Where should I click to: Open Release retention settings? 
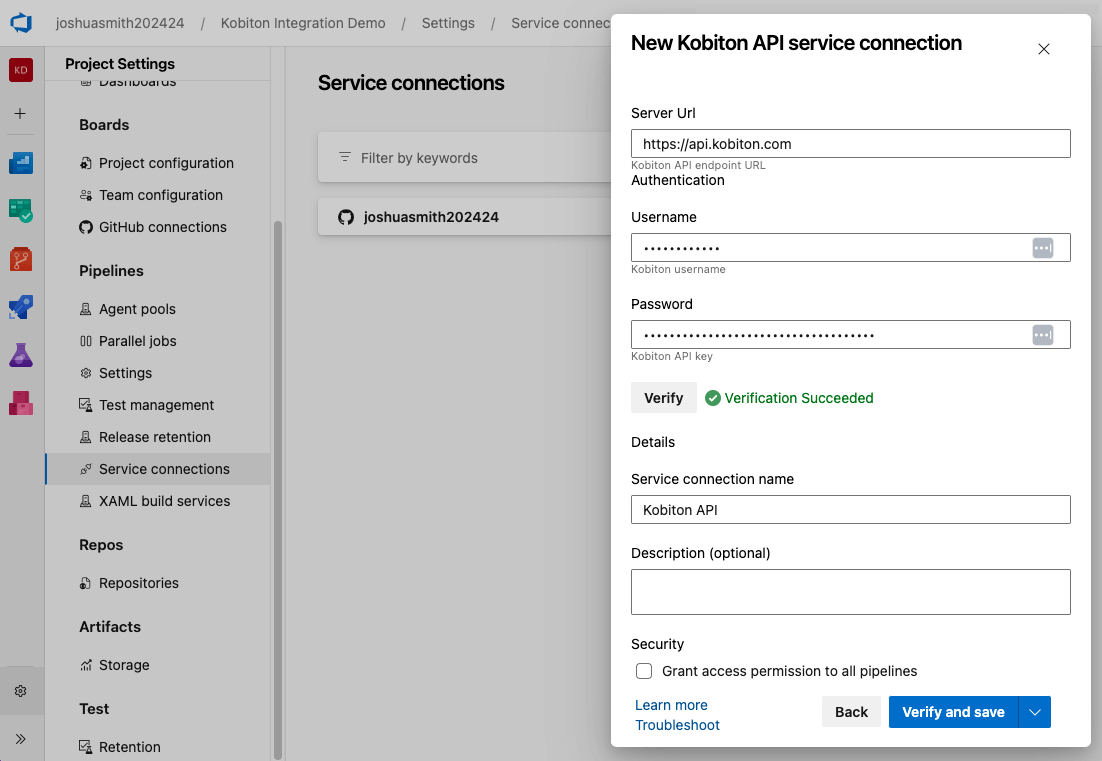click(158, 437)
